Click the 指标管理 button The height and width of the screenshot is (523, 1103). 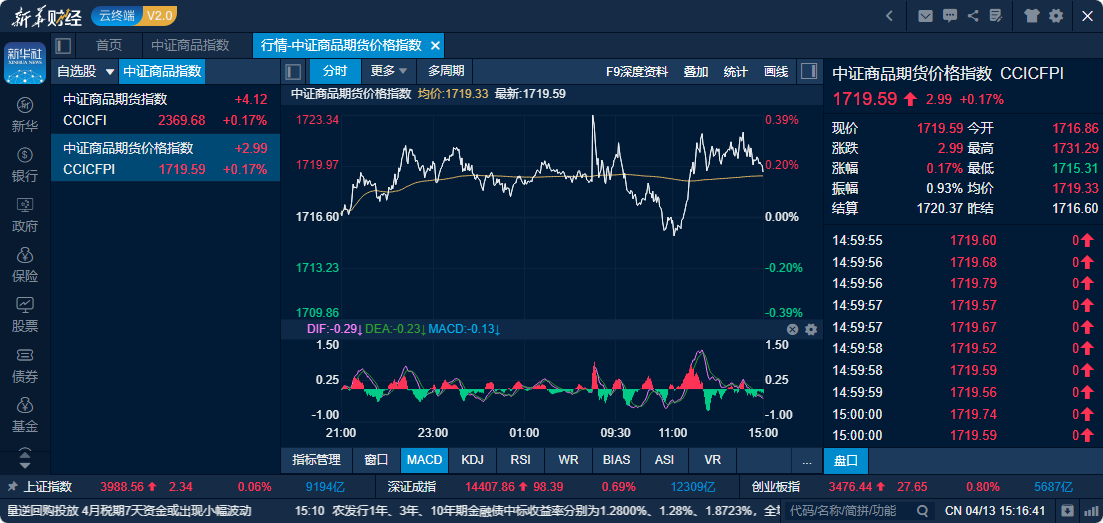tap(316, 460)
